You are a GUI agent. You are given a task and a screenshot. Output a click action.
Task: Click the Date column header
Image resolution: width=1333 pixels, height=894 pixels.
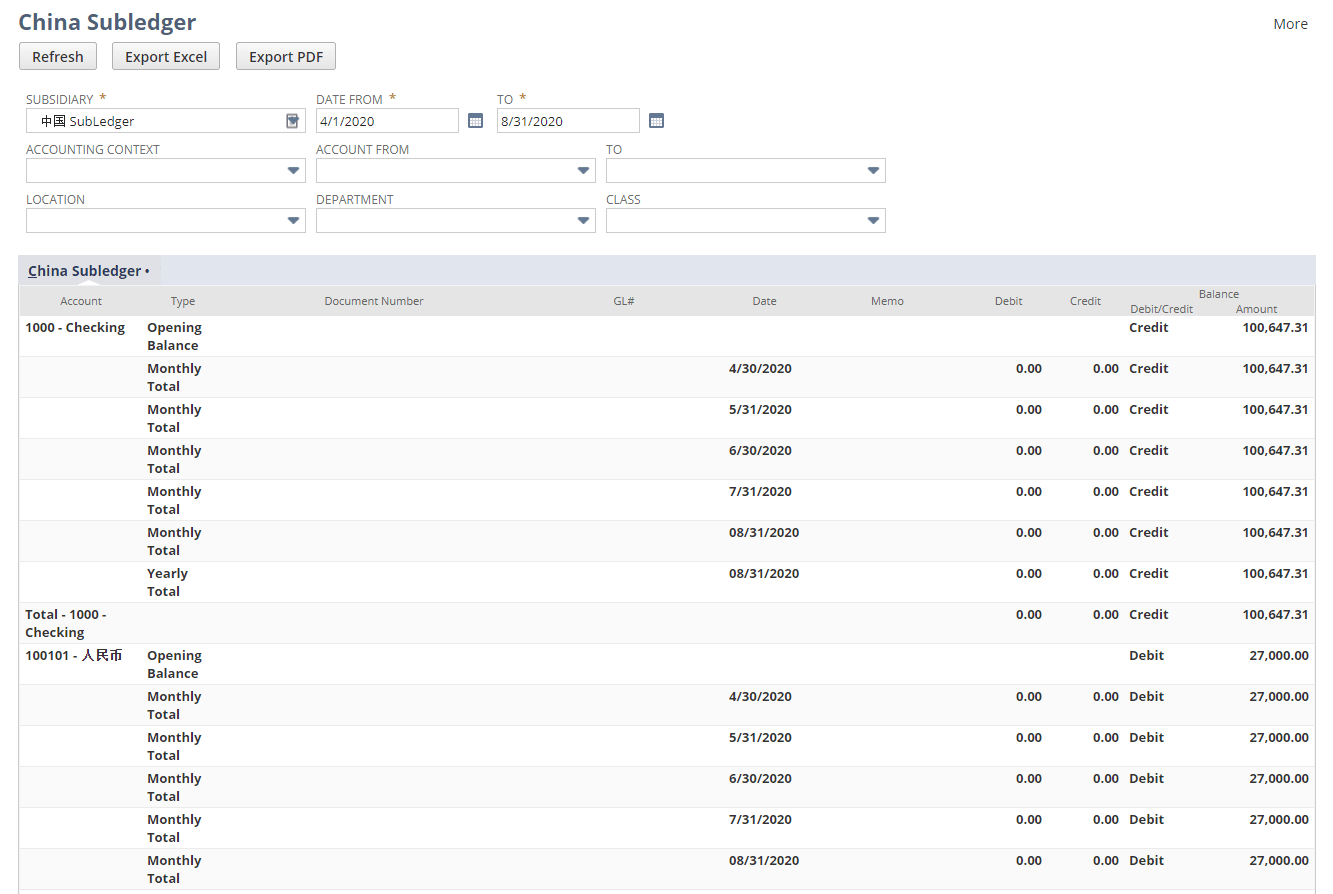tap(764, 301)
